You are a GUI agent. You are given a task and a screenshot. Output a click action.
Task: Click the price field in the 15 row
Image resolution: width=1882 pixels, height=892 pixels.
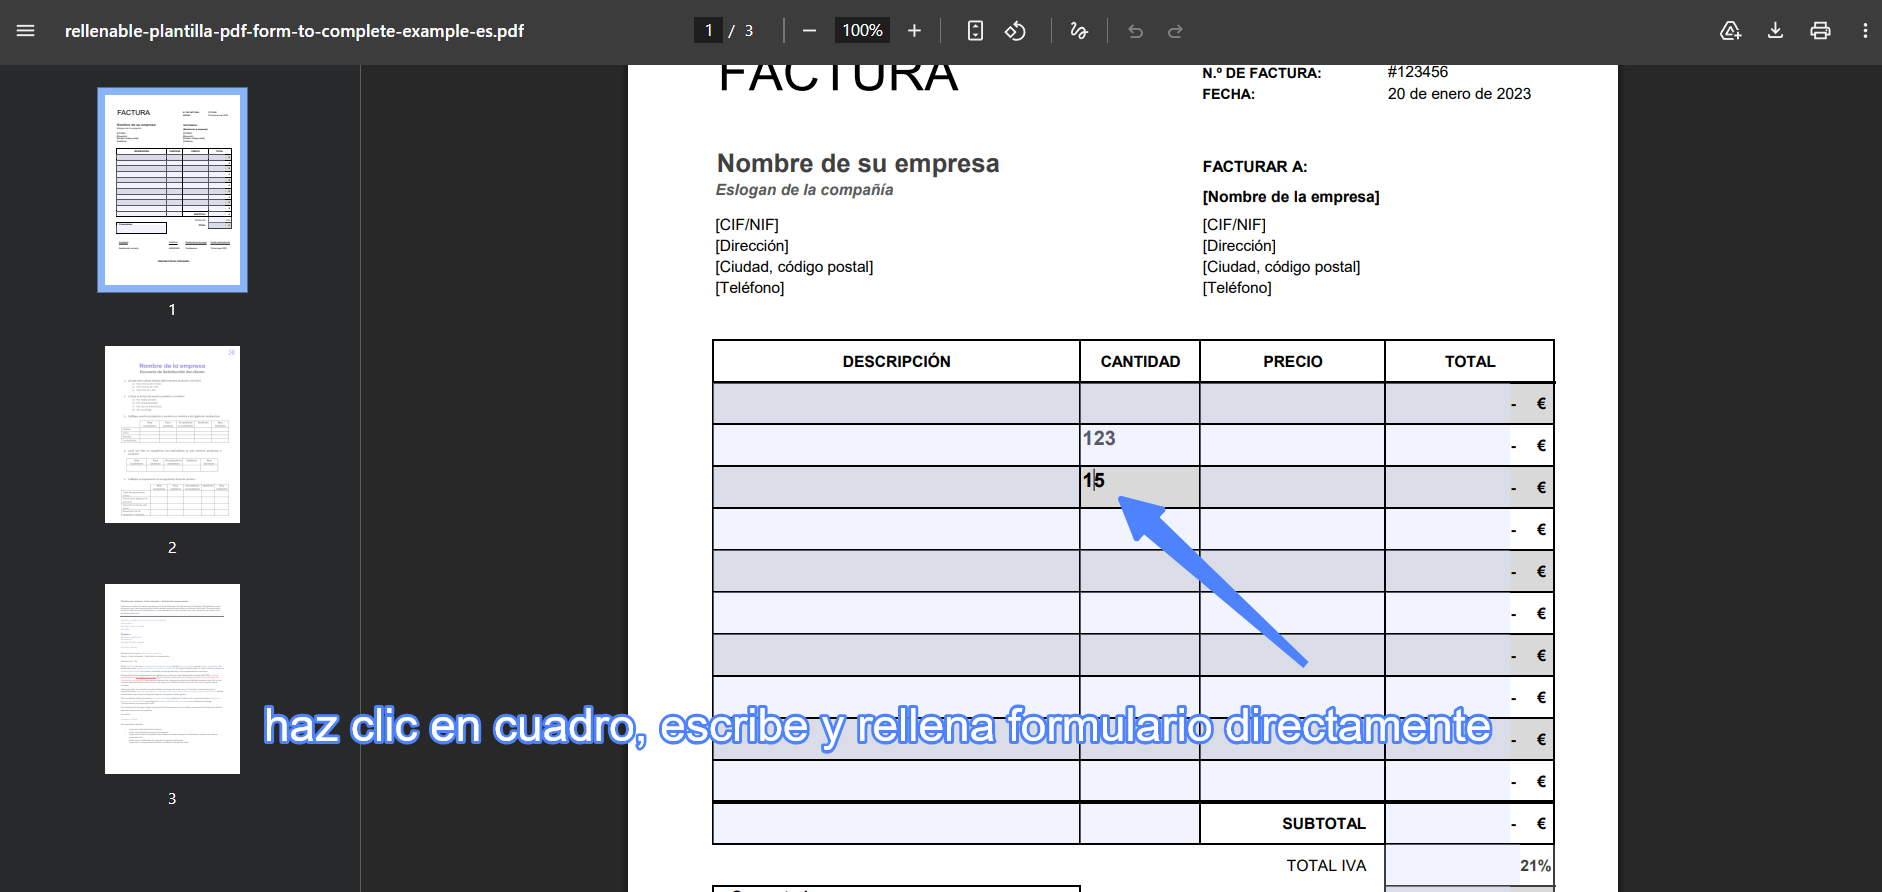(1292, 487)
